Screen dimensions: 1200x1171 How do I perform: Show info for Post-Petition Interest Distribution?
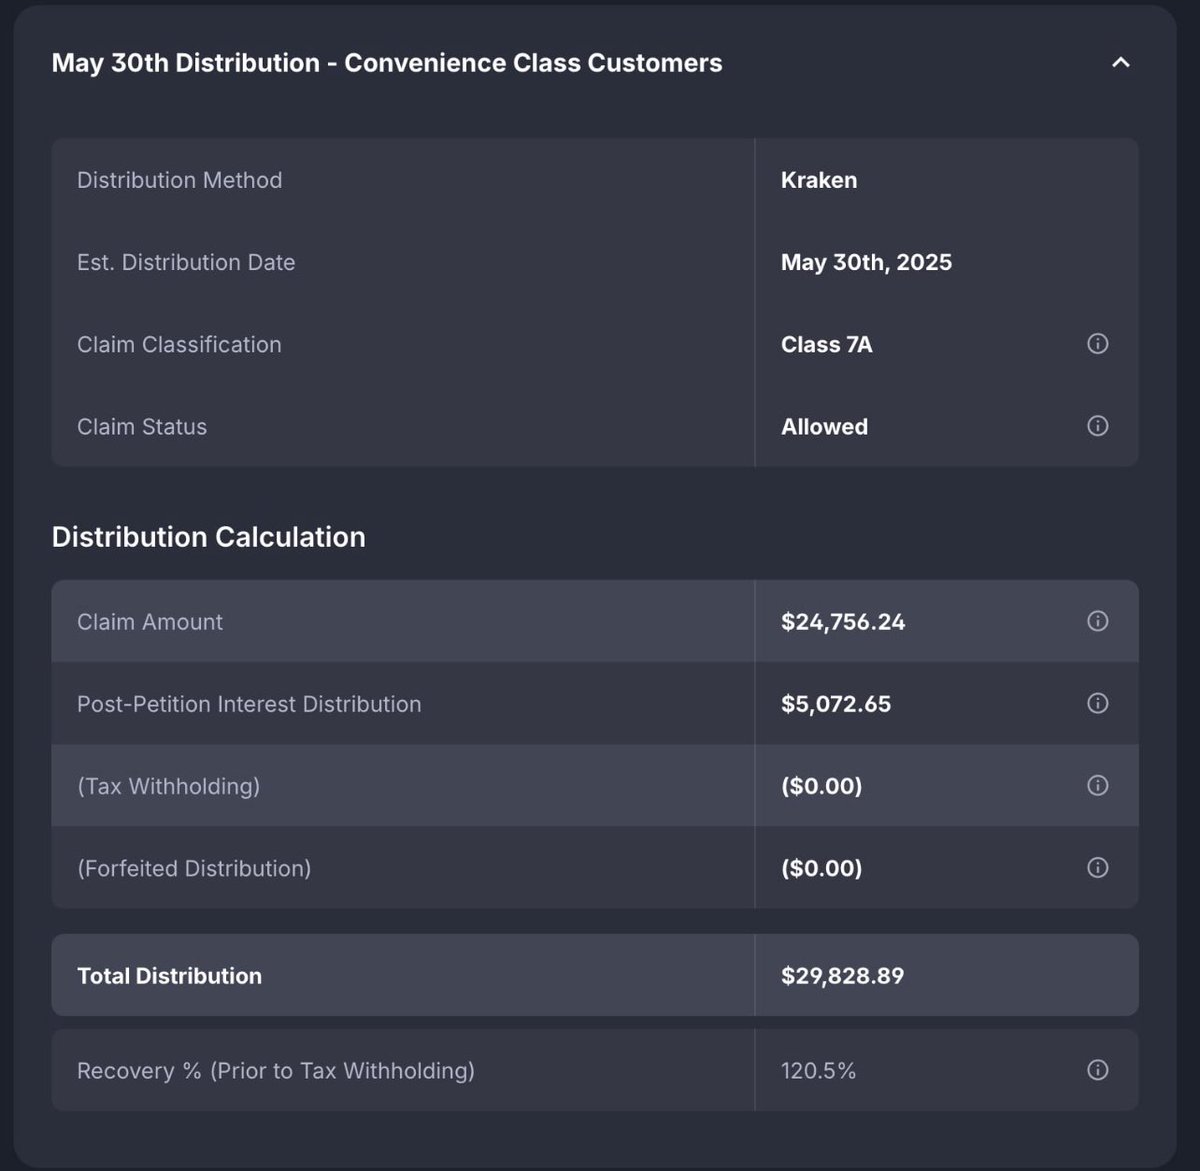click(x=1097, y=703)
